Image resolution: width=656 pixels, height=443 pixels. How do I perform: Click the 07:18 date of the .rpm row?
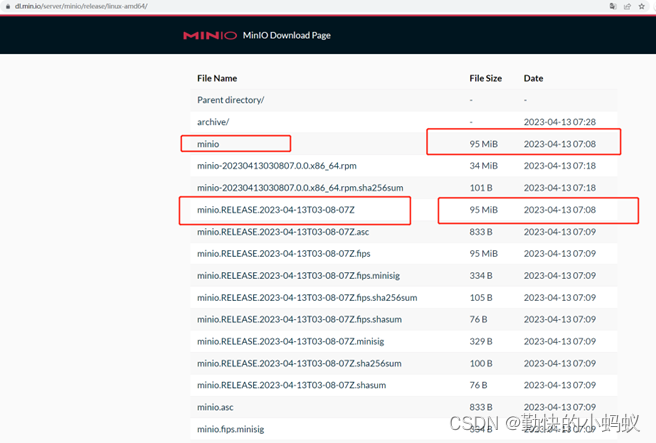click(560, 166)
